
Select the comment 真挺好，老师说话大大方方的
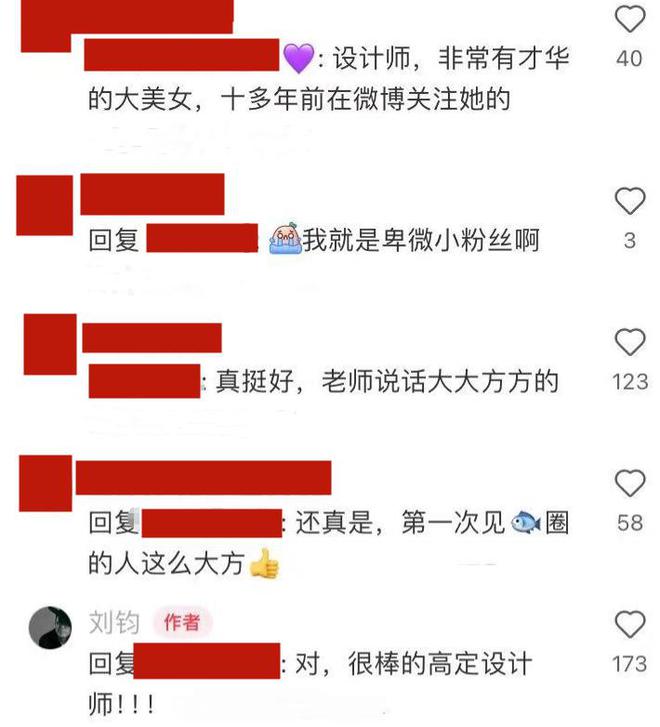click(387, 381)
